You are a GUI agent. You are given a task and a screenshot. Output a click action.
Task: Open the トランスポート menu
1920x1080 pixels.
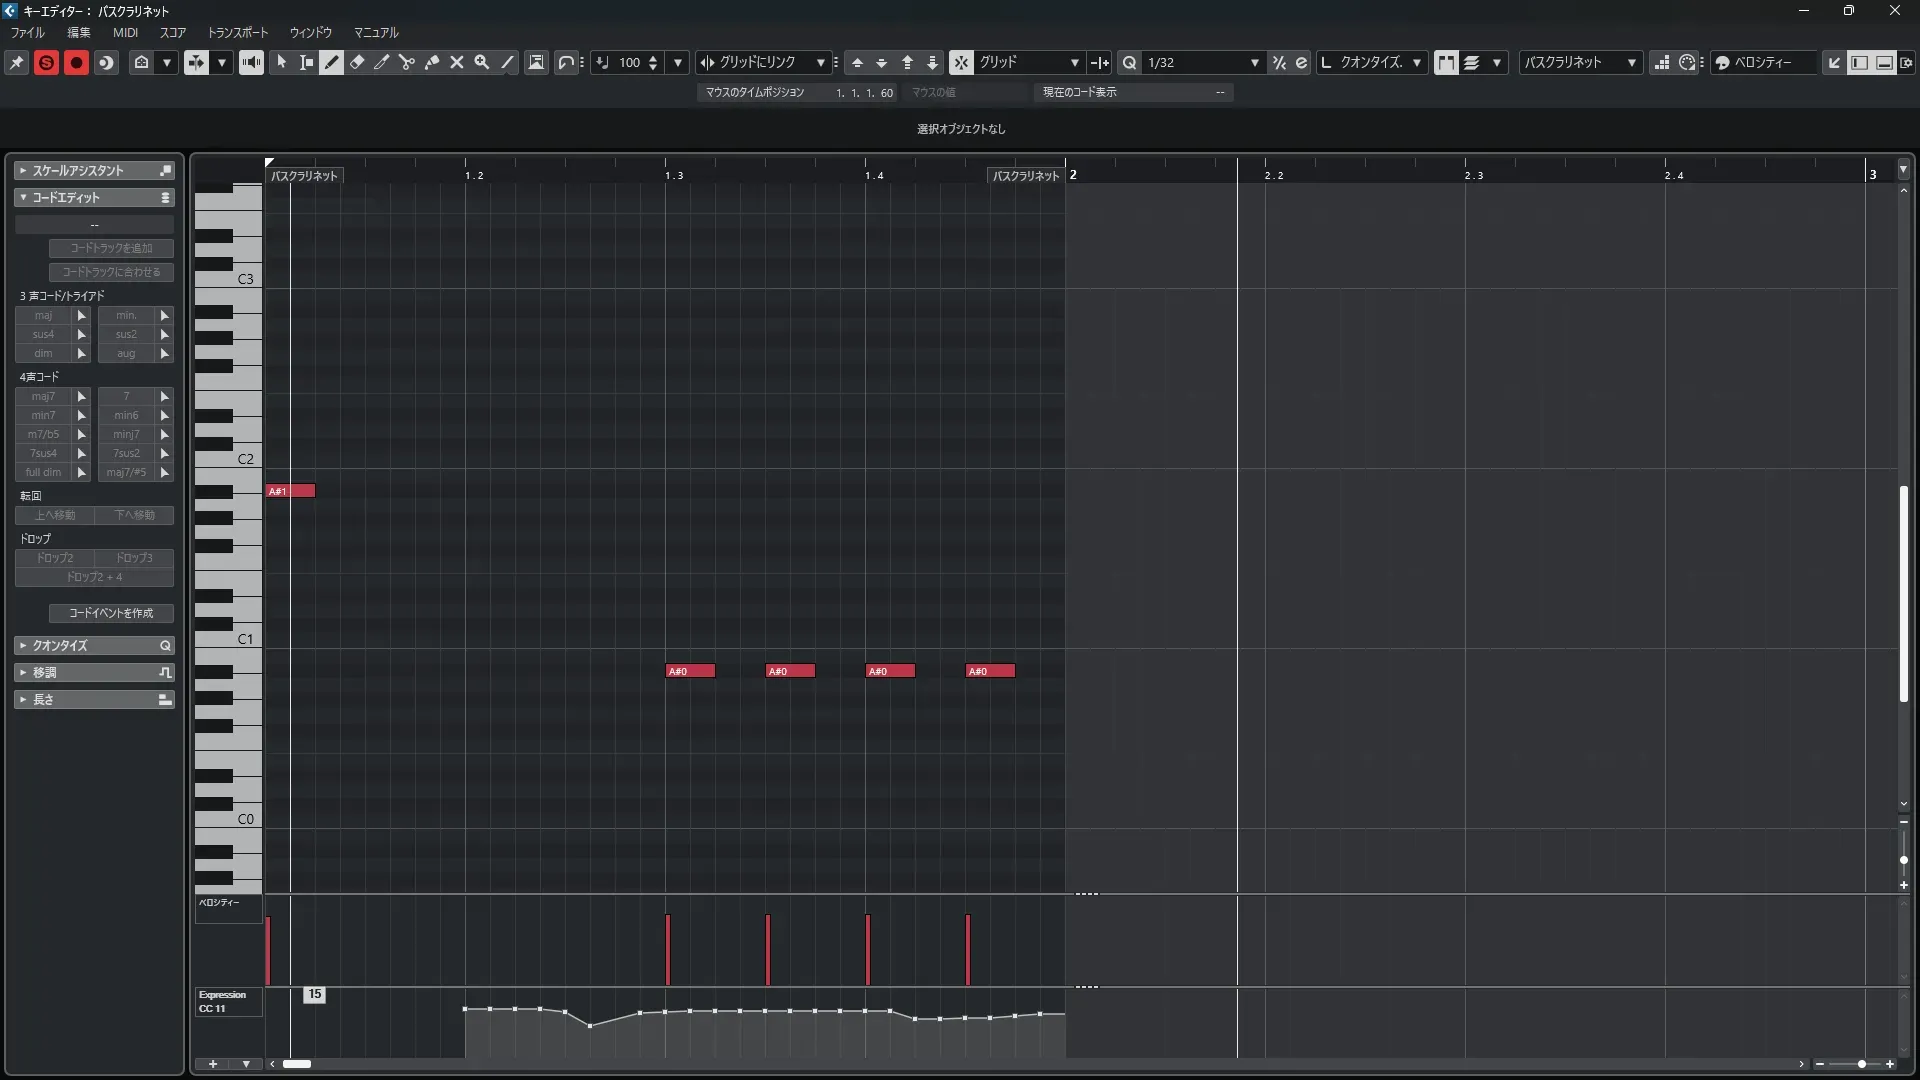pos(238,32)
